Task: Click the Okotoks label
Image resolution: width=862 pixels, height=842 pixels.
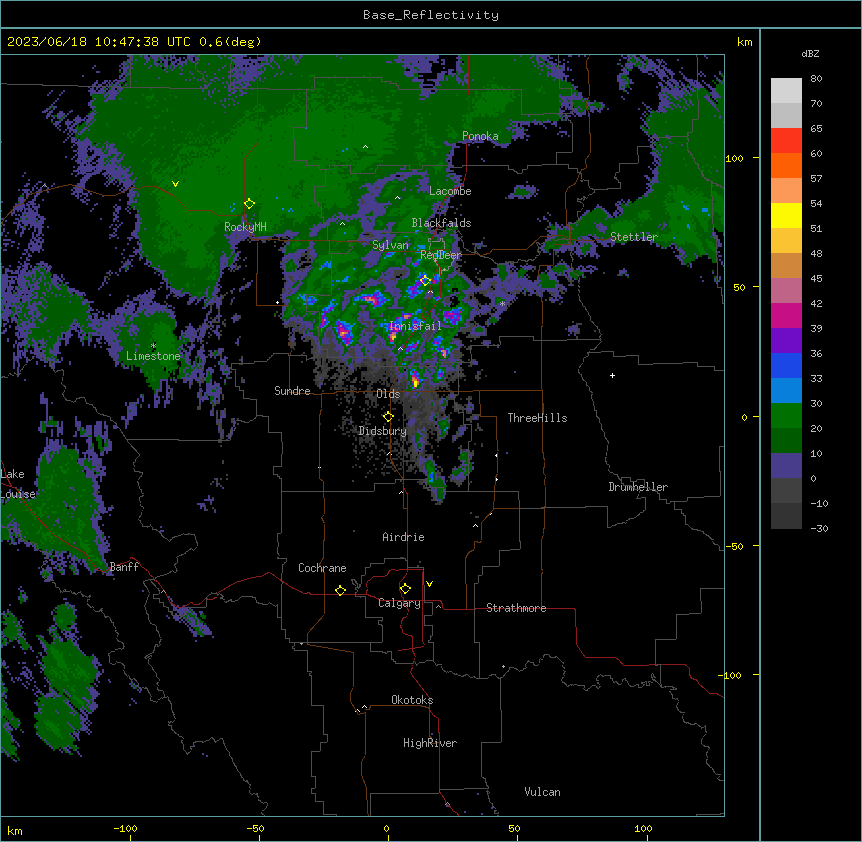Action: coord(412,700)
